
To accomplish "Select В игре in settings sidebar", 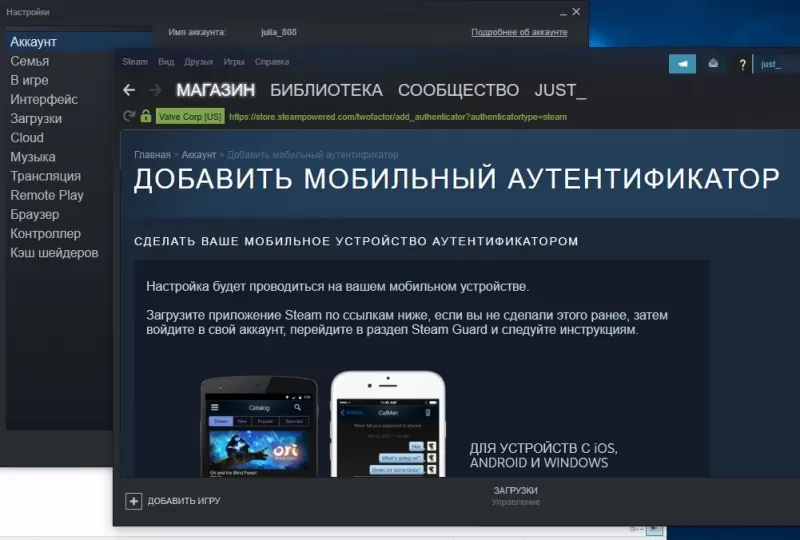I will pos(29,80).
